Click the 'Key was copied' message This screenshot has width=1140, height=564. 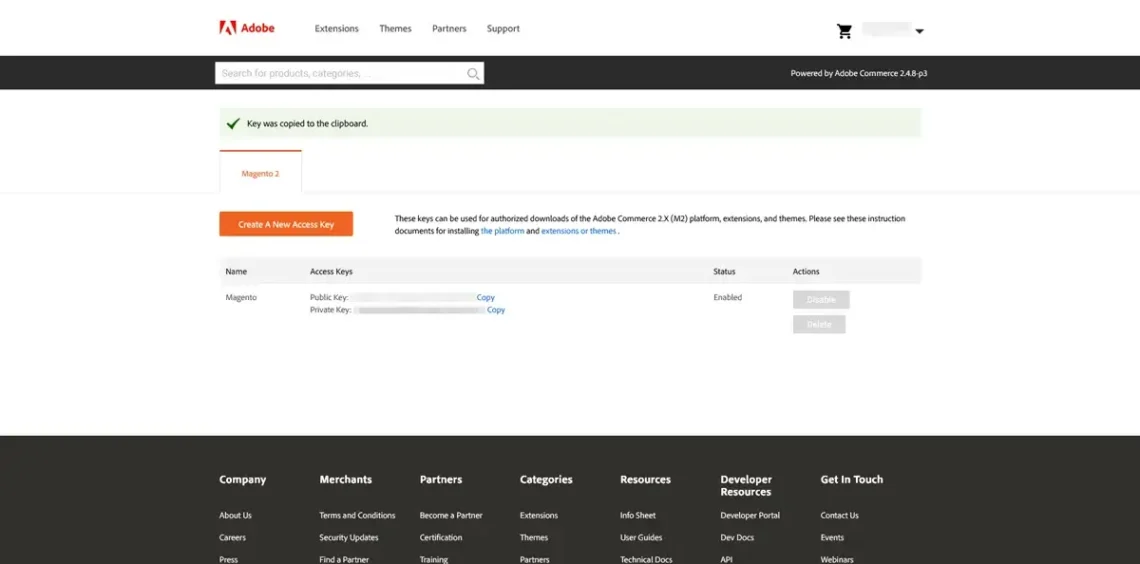pos(308,124)
